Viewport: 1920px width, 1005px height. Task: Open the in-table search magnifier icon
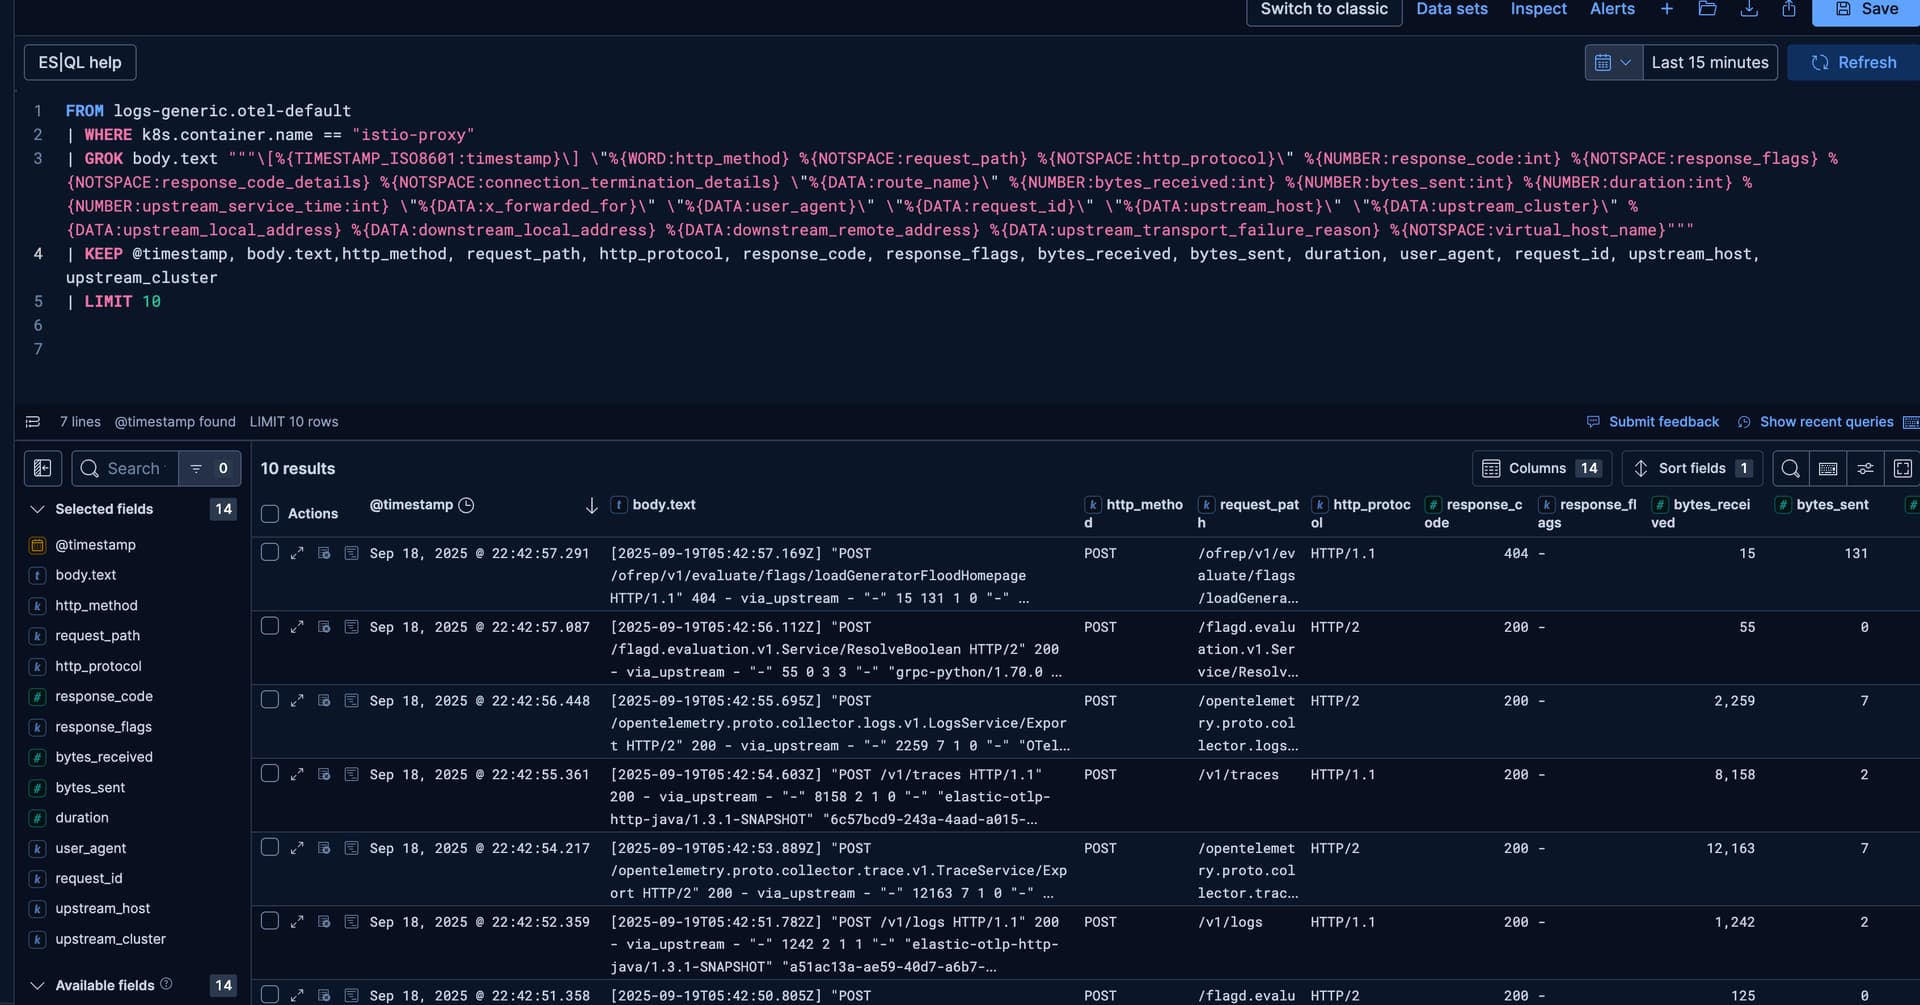click(1791, 468)
